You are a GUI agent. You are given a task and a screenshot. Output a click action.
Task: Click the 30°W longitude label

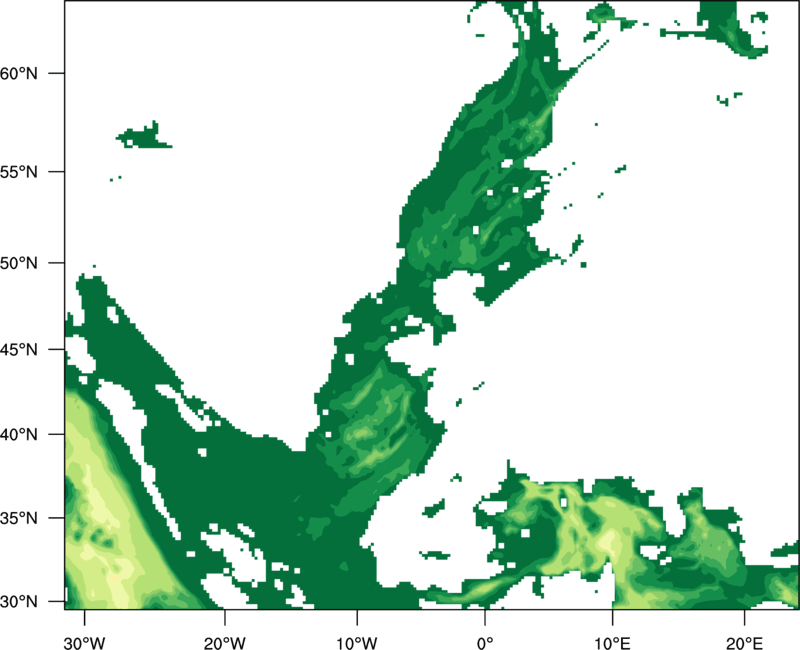point(84,643)
